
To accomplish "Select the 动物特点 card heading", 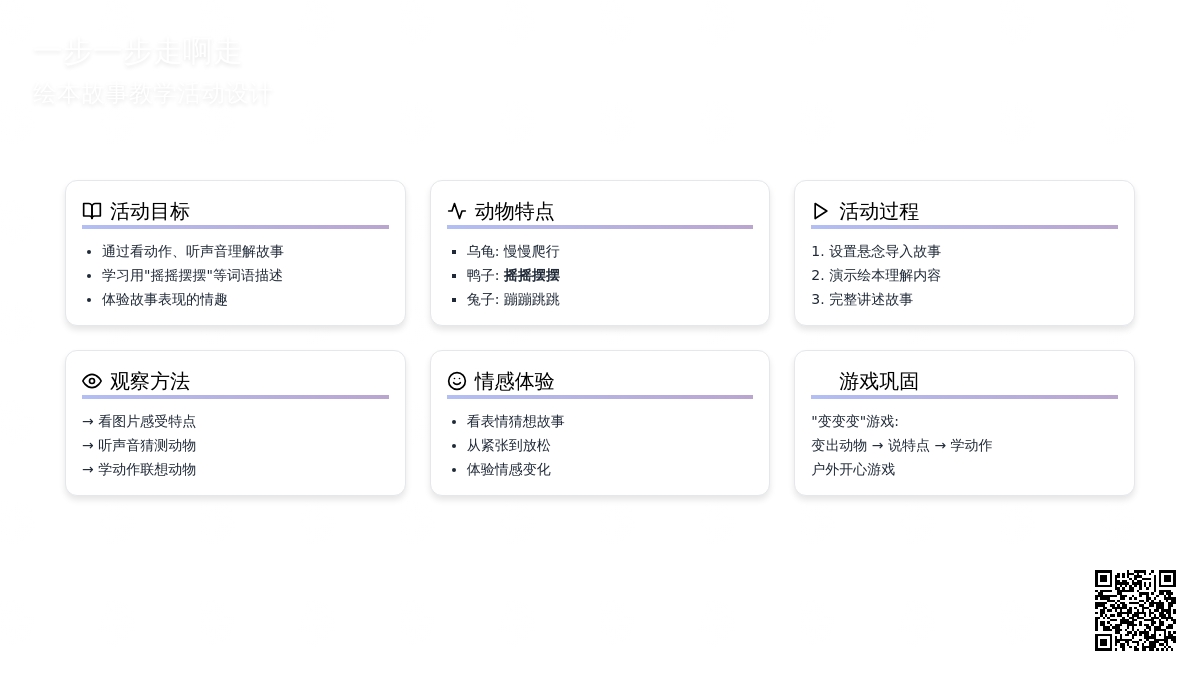I will click(x=514, y=211).
